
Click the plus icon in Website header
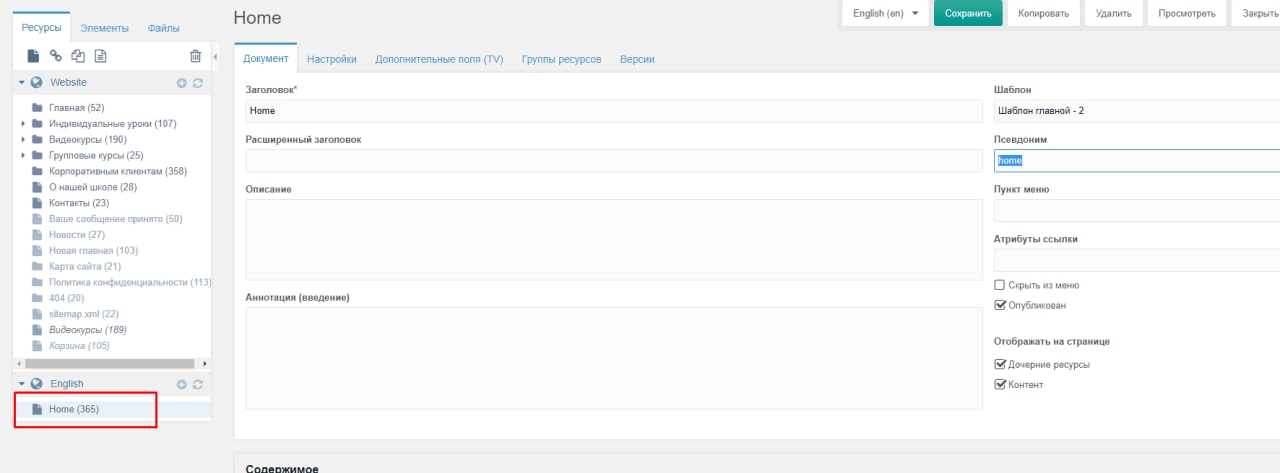[x=182, y=83]
